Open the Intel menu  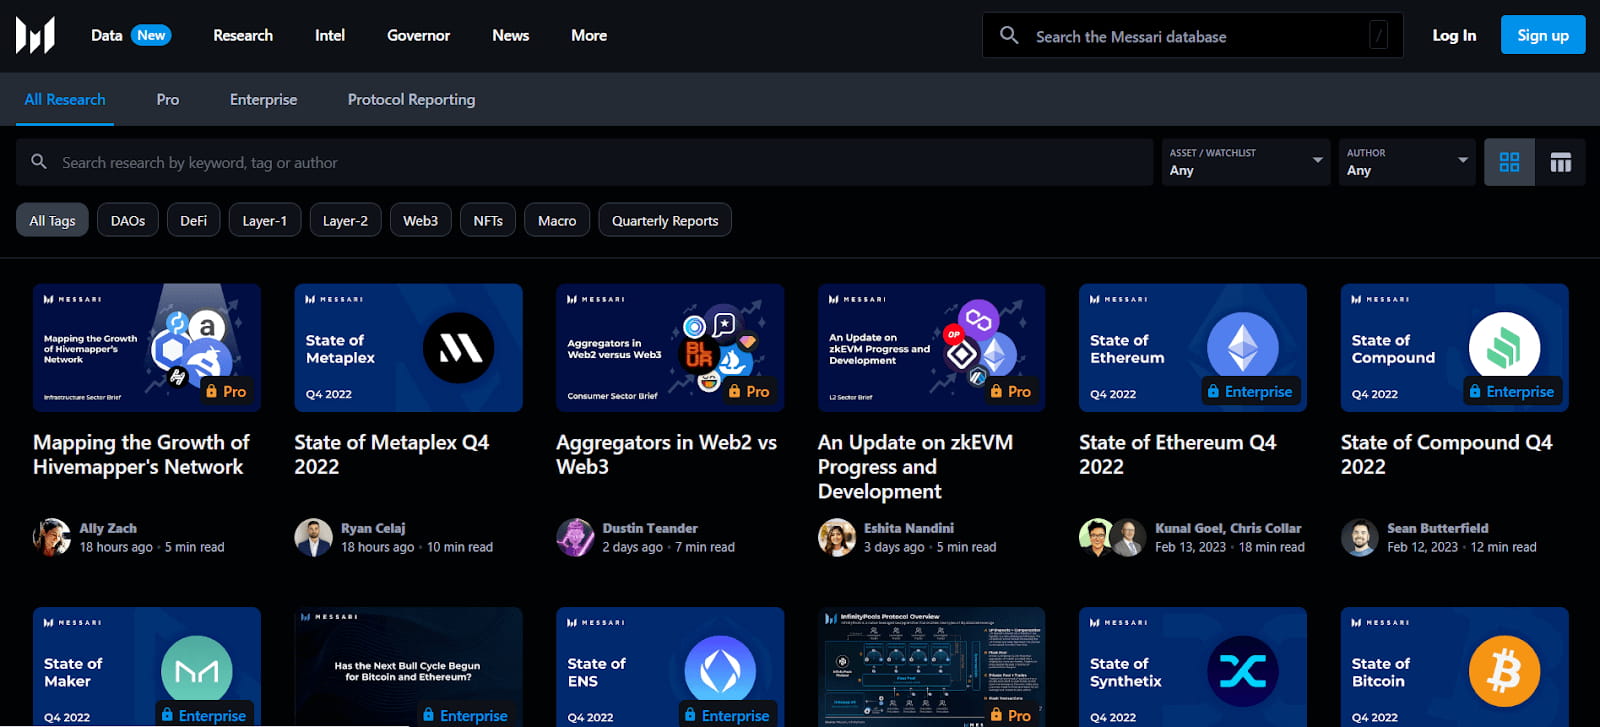[330, 36]
